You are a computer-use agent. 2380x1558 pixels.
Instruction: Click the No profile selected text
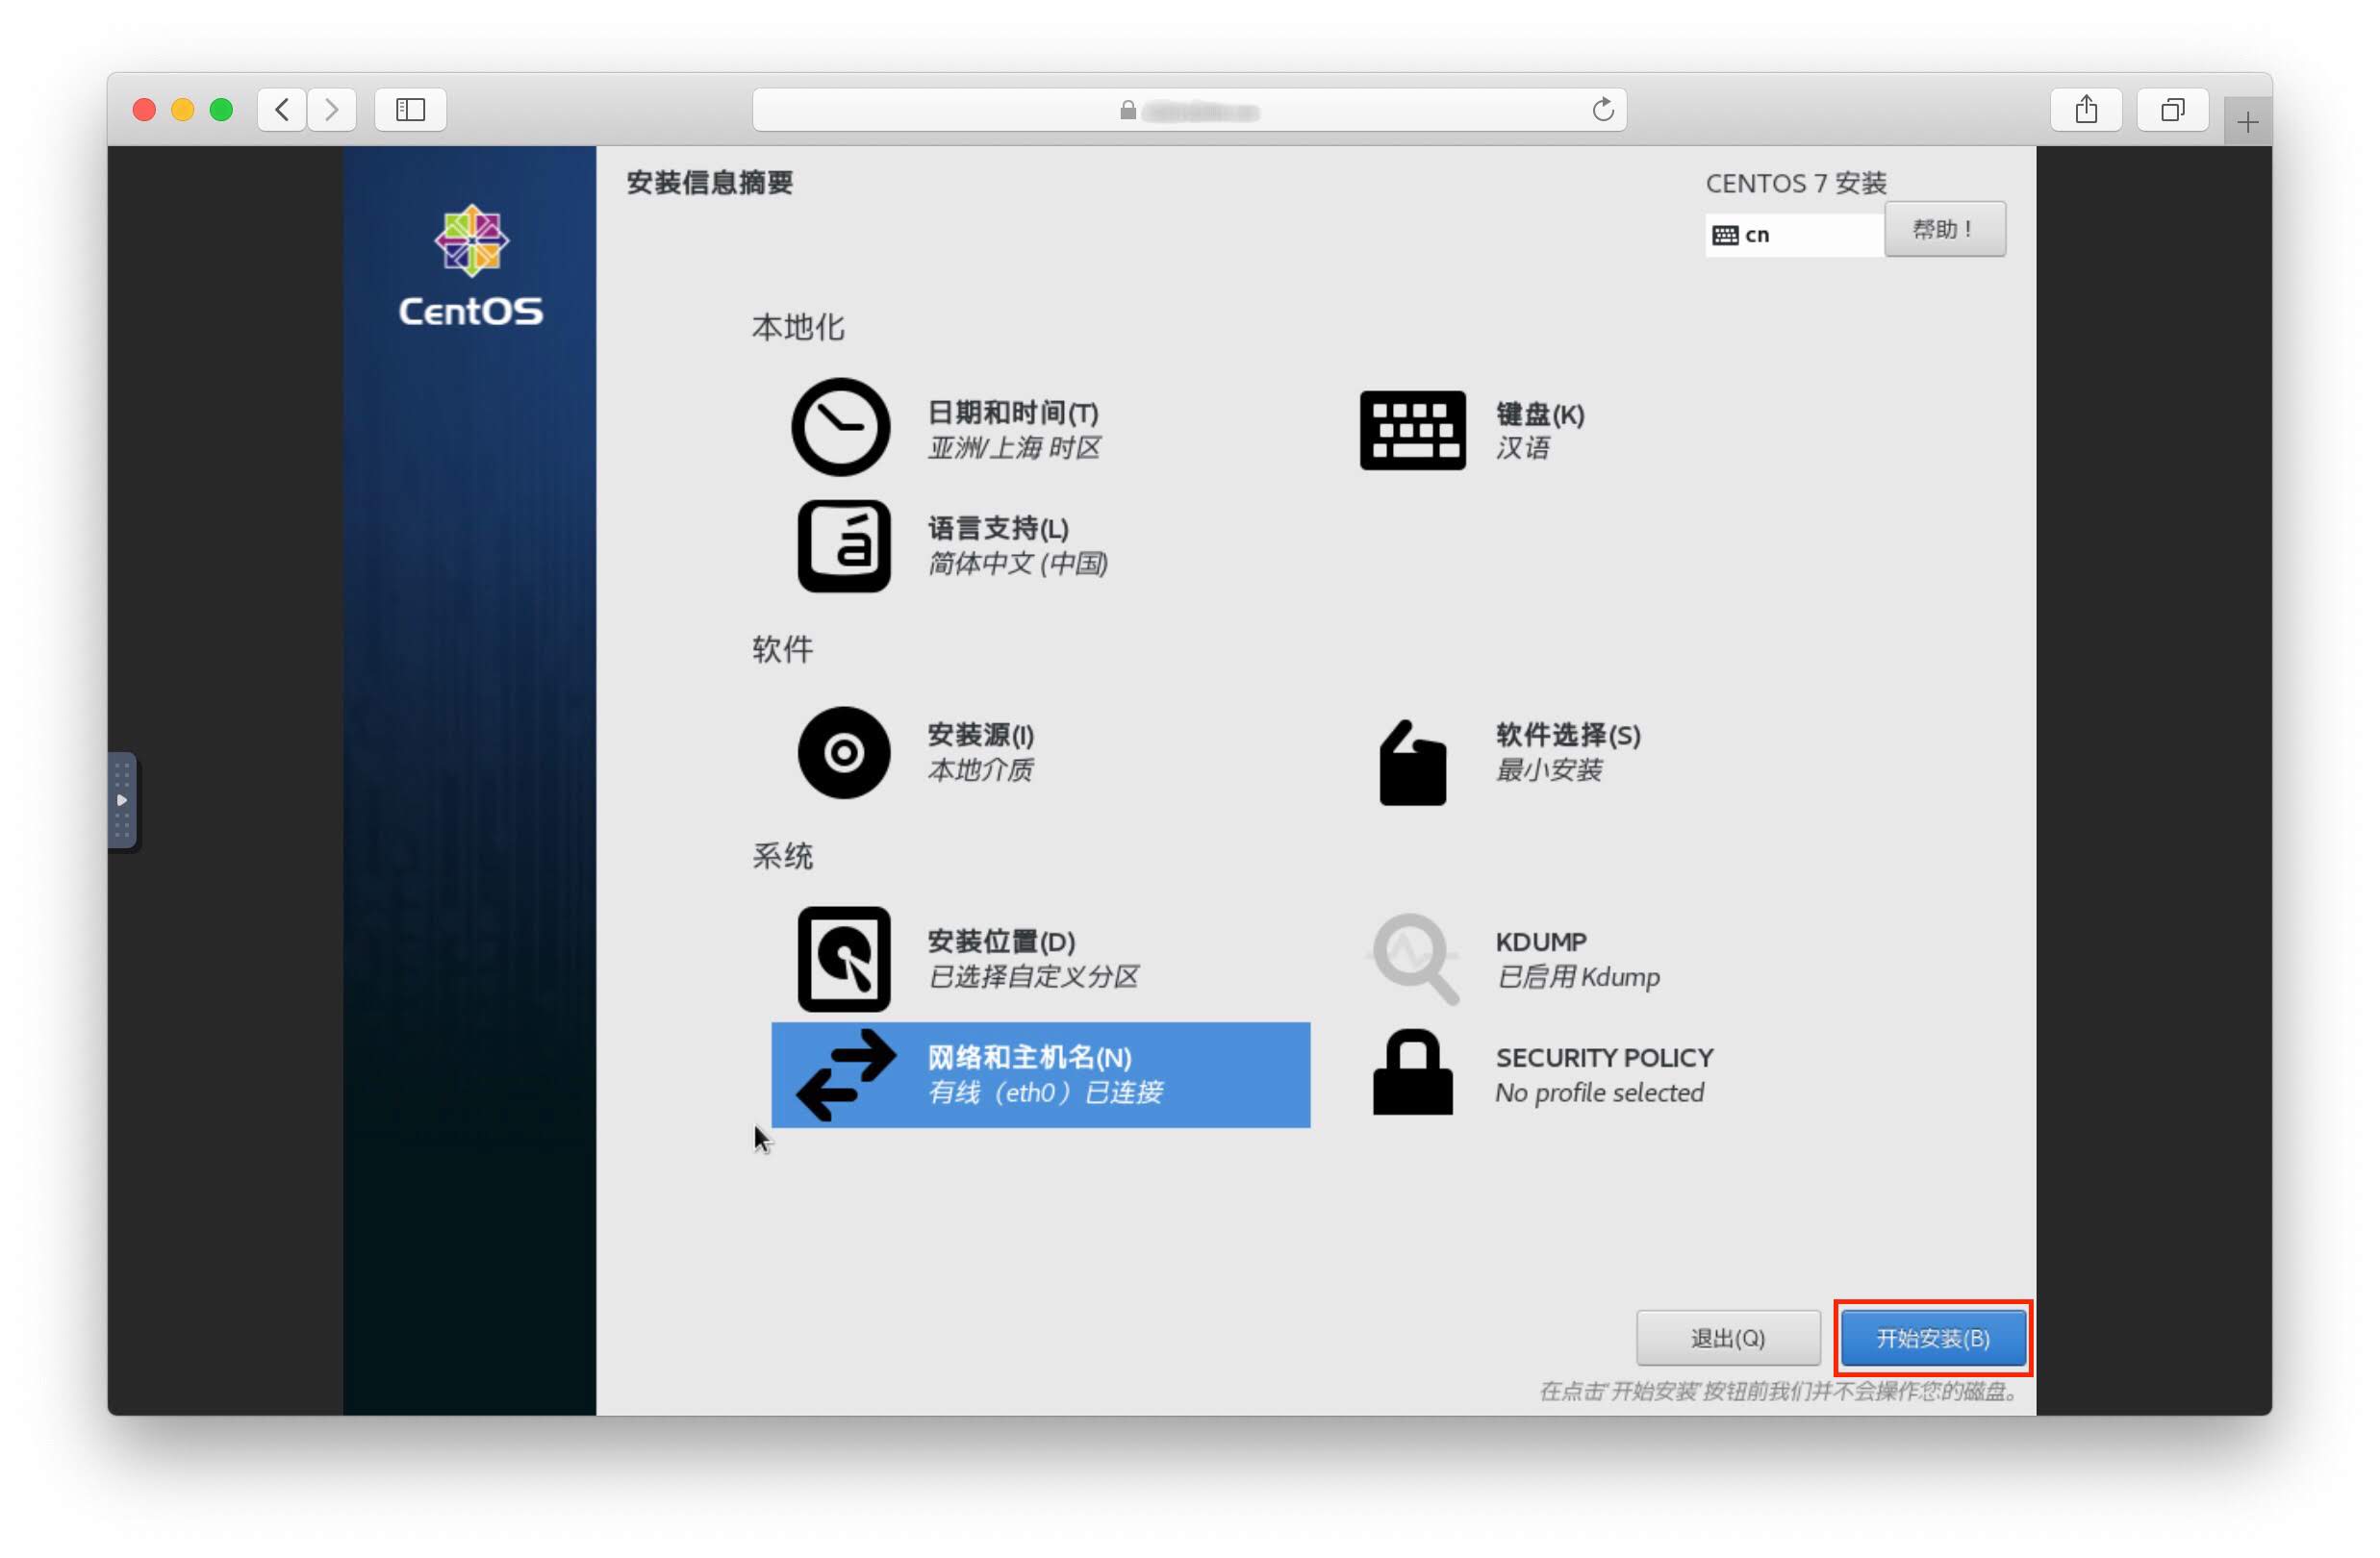pyautogui.click(x=1599, y=1093)
